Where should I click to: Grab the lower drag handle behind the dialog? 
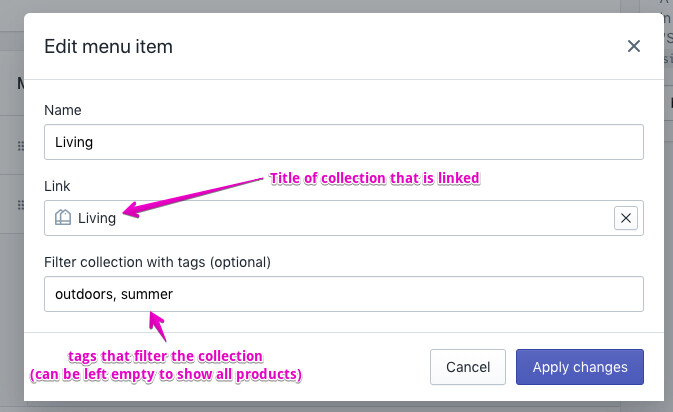21,205
